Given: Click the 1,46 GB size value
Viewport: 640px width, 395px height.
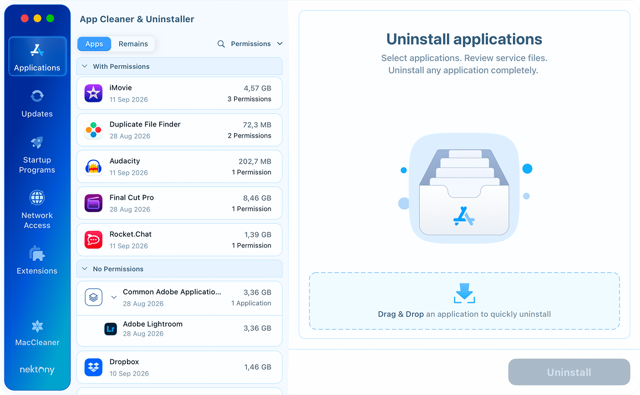Looking at the screenshot, I should (x=258, y=367).
